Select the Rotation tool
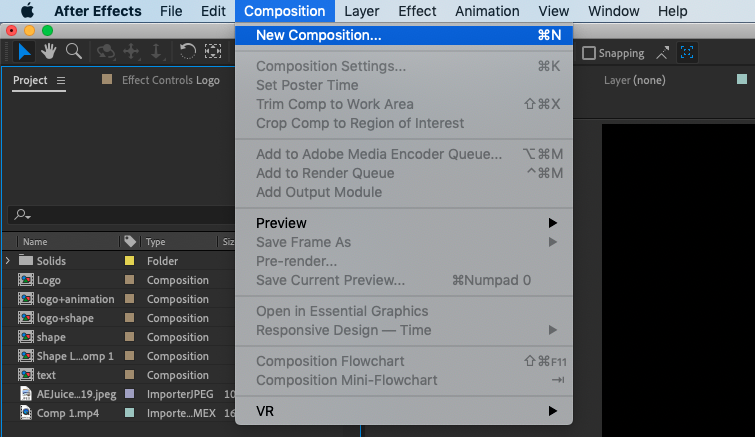Screen dimensions: 755x437 coord(187,51)
